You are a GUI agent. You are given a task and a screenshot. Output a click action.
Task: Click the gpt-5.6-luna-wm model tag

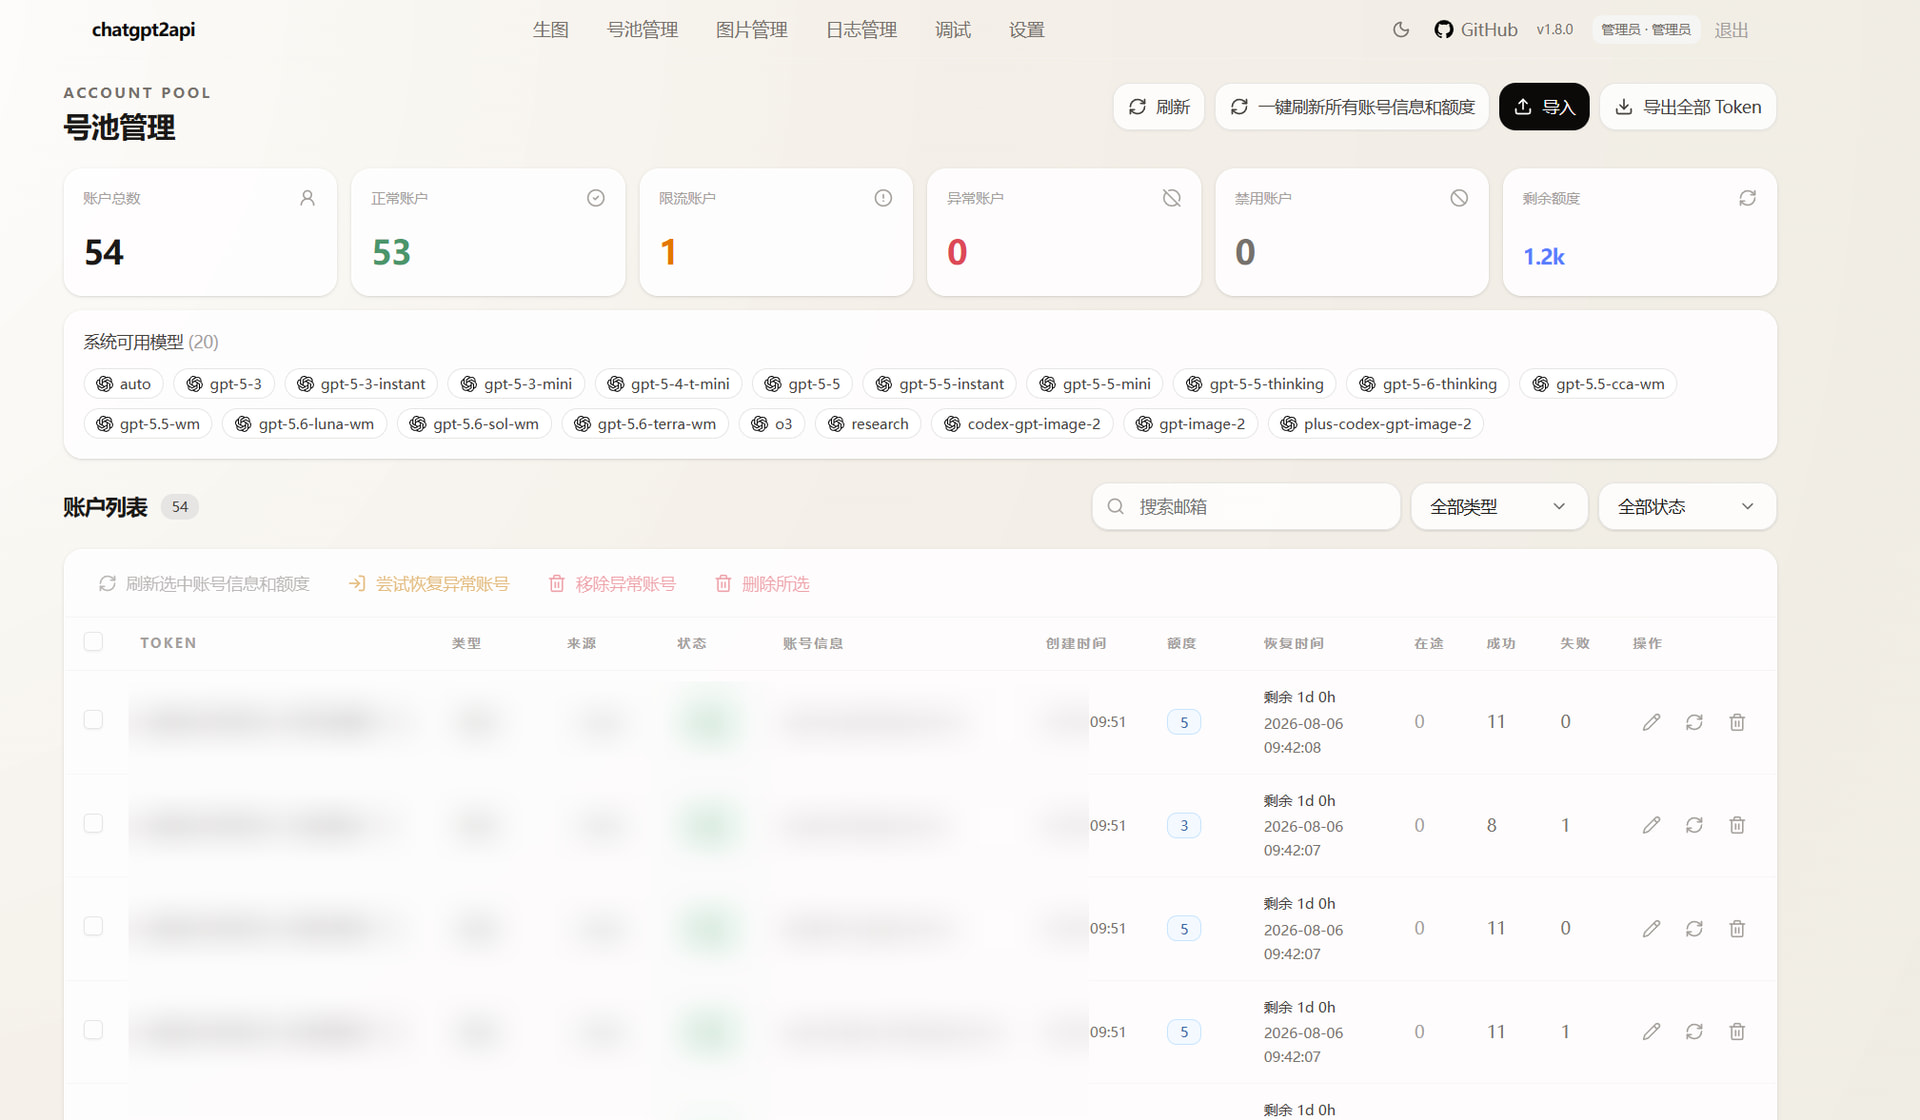(x=304, y=424)
